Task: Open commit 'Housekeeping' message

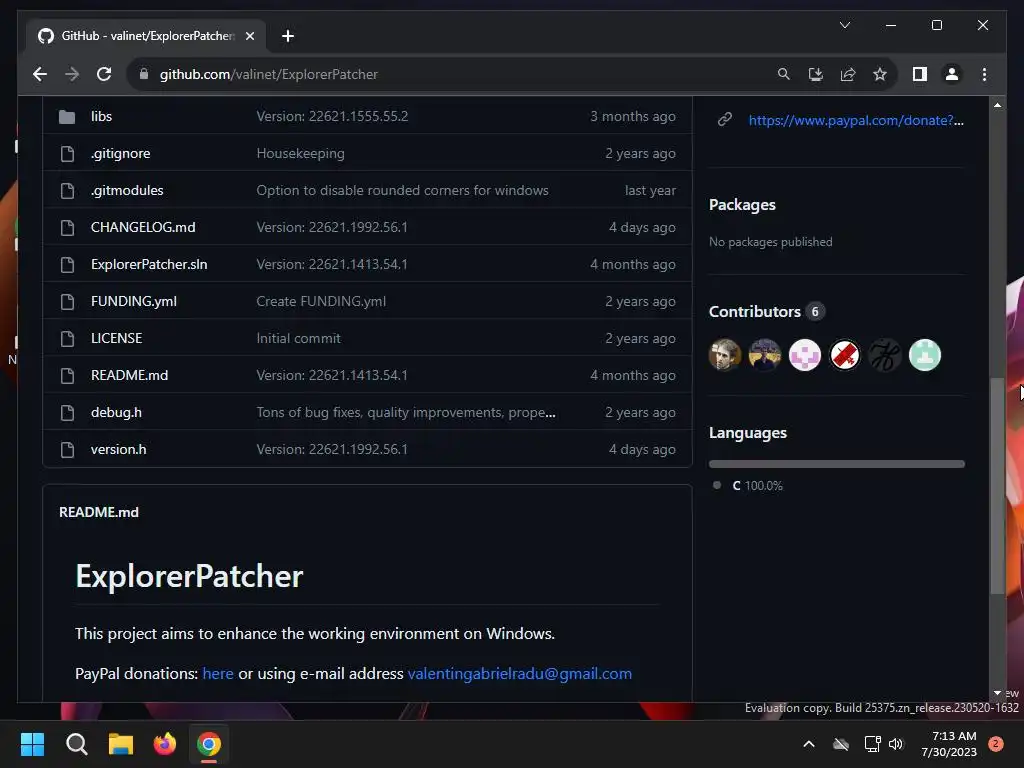Action: pos(300,153)
